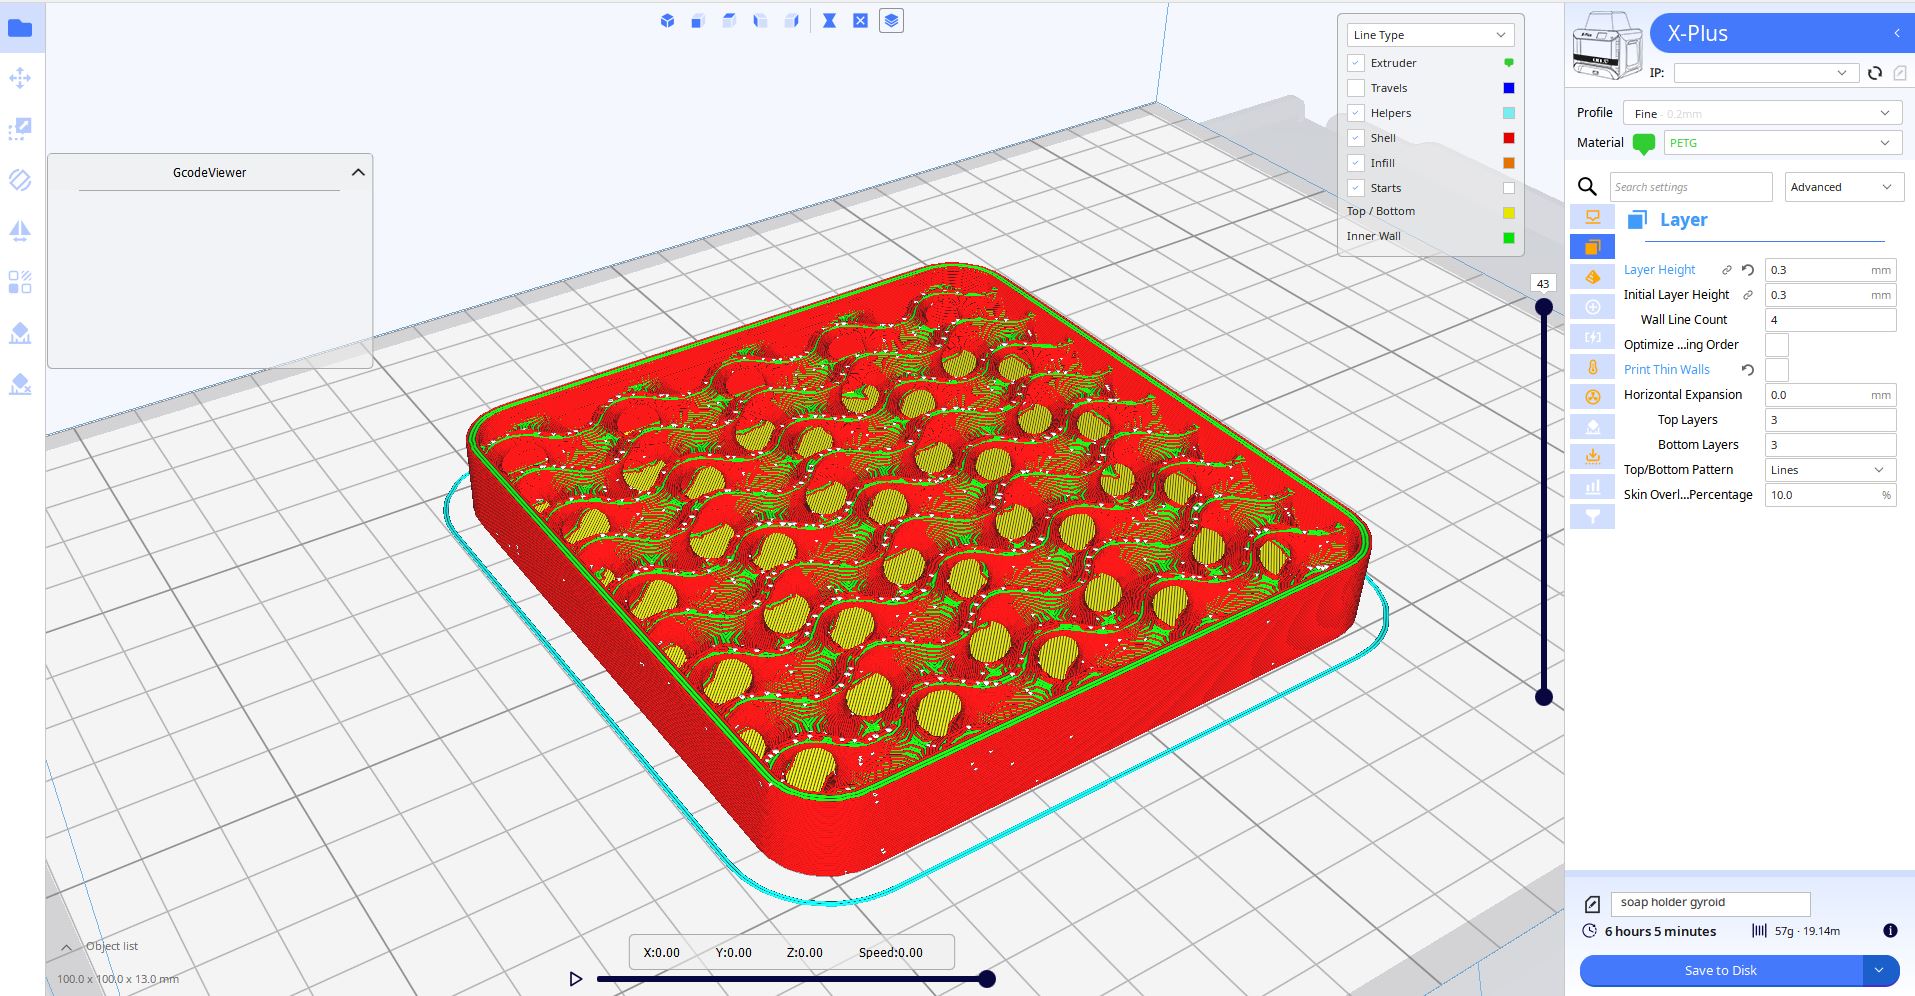The width and height of the screenshot is (1915, 996).
Task: Collapse the GcodeViewer panel
Action: (358, 173)
